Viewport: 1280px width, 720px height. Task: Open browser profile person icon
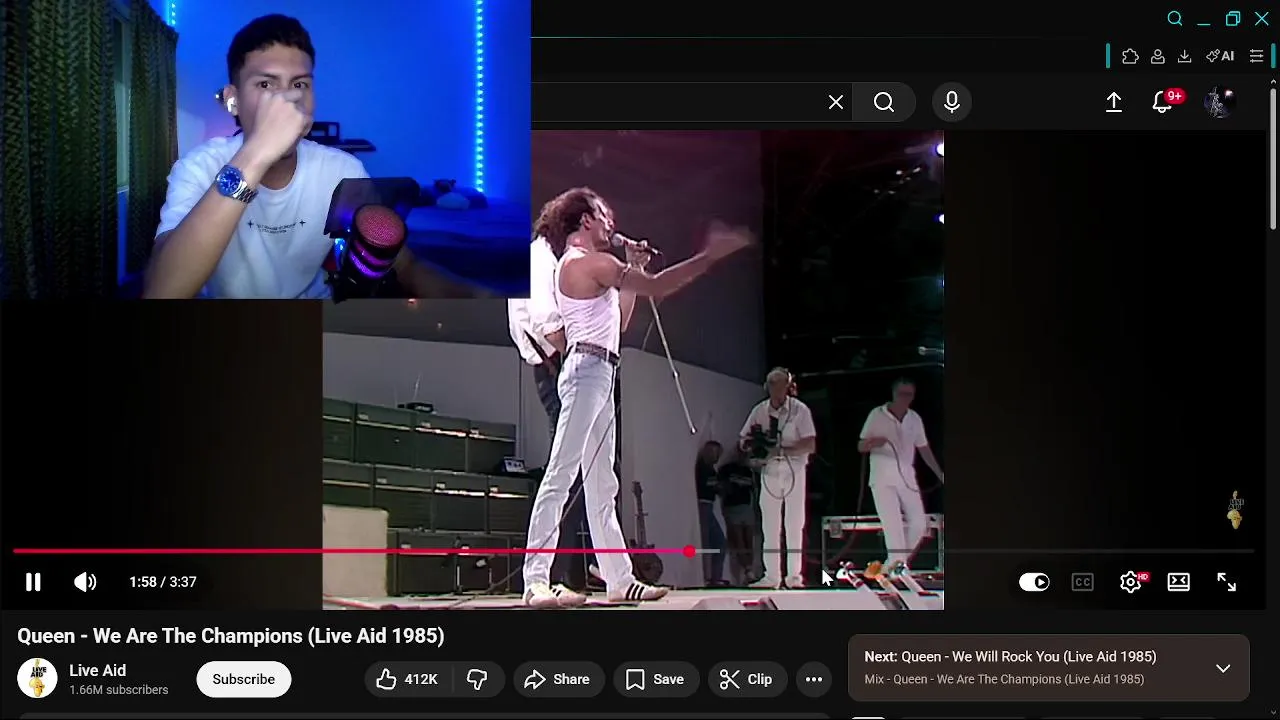tap(1157, 57)
